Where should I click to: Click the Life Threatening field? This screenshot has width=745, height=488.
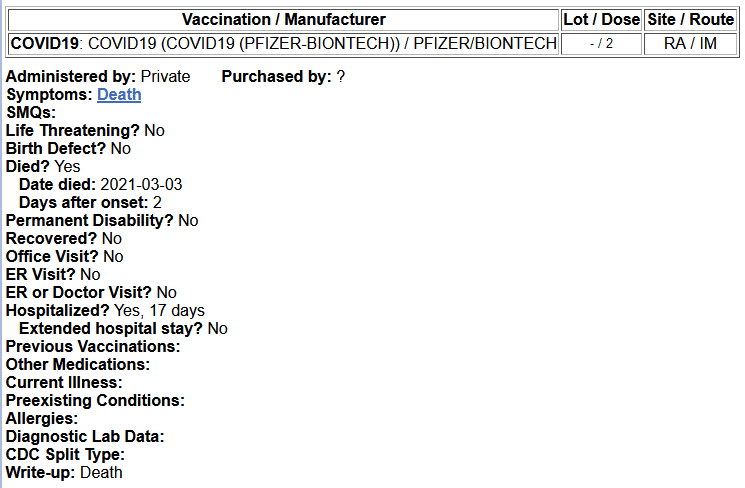[x=85, y=130]
